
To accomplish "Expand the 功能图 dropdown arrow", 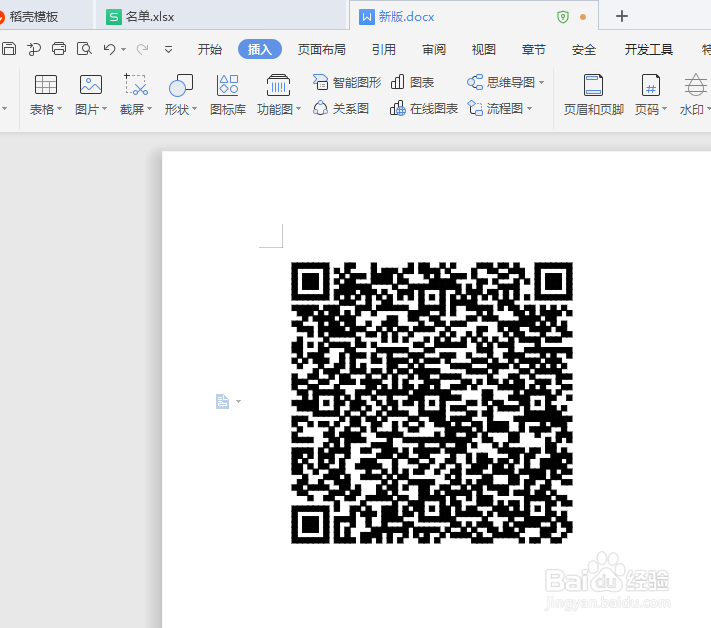I will click(298, 109).
